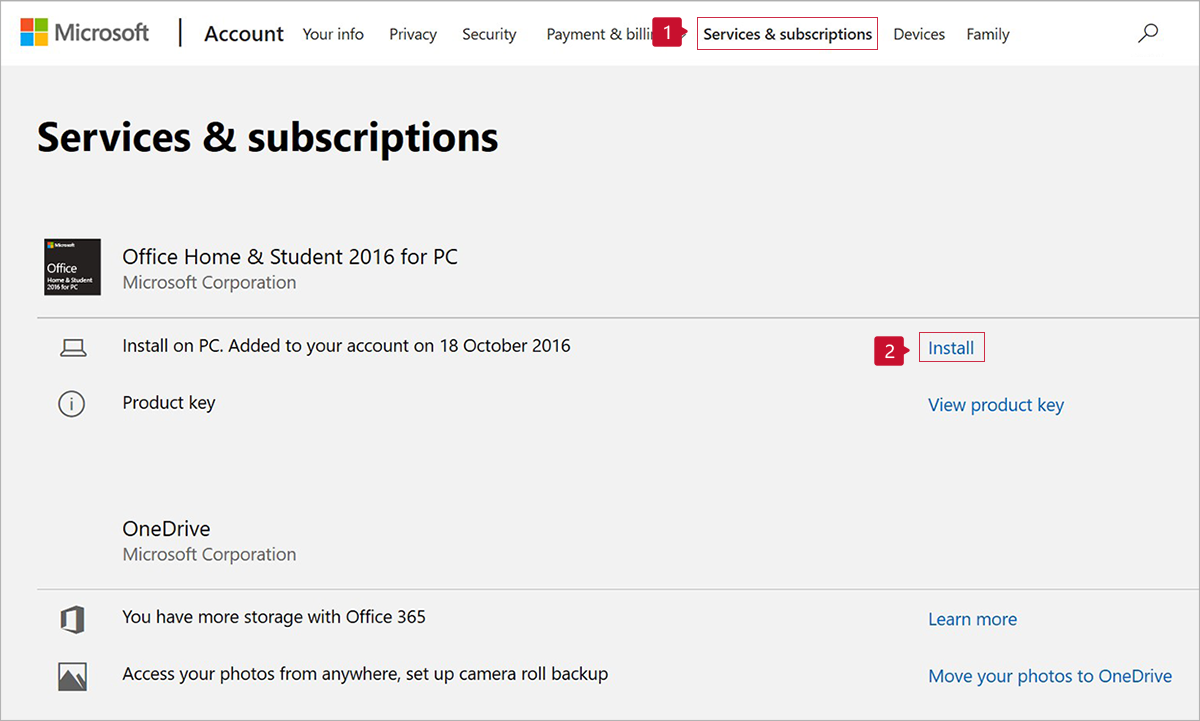This screenshot has width=1200, height=721.
Task: Click the laptop icon beside Install on PC
Action: coord(72,347)
